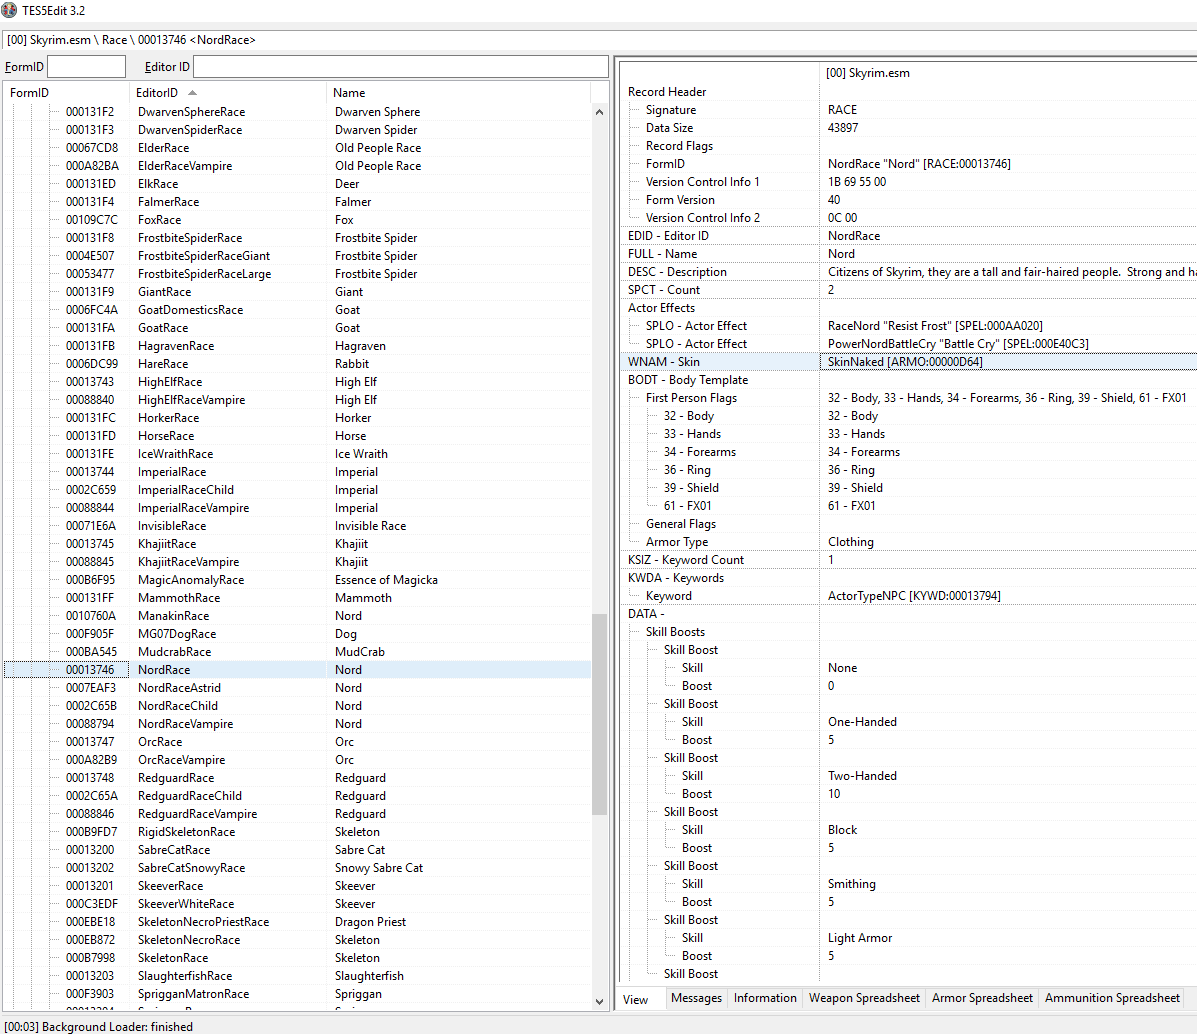Click the Light Armor skill value
This screenshot has height=1034, width=1197.
(x=860, y=938)
